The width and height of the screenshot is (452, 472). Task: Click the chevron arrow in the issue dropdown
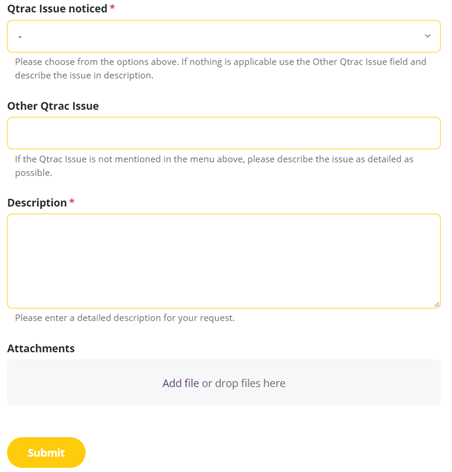pos(427,36)
